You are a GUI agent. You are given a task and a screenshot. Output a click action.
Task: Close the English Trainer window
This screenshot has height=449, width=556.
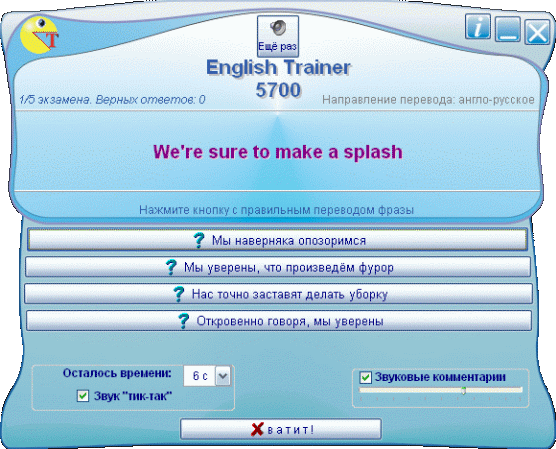point(537,32)
